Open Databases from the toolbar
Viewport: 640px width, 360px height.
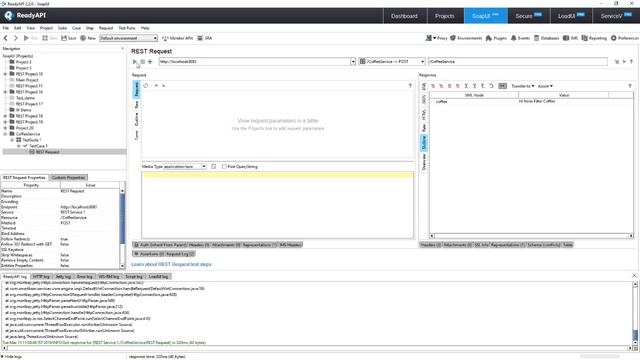point(547,38)
